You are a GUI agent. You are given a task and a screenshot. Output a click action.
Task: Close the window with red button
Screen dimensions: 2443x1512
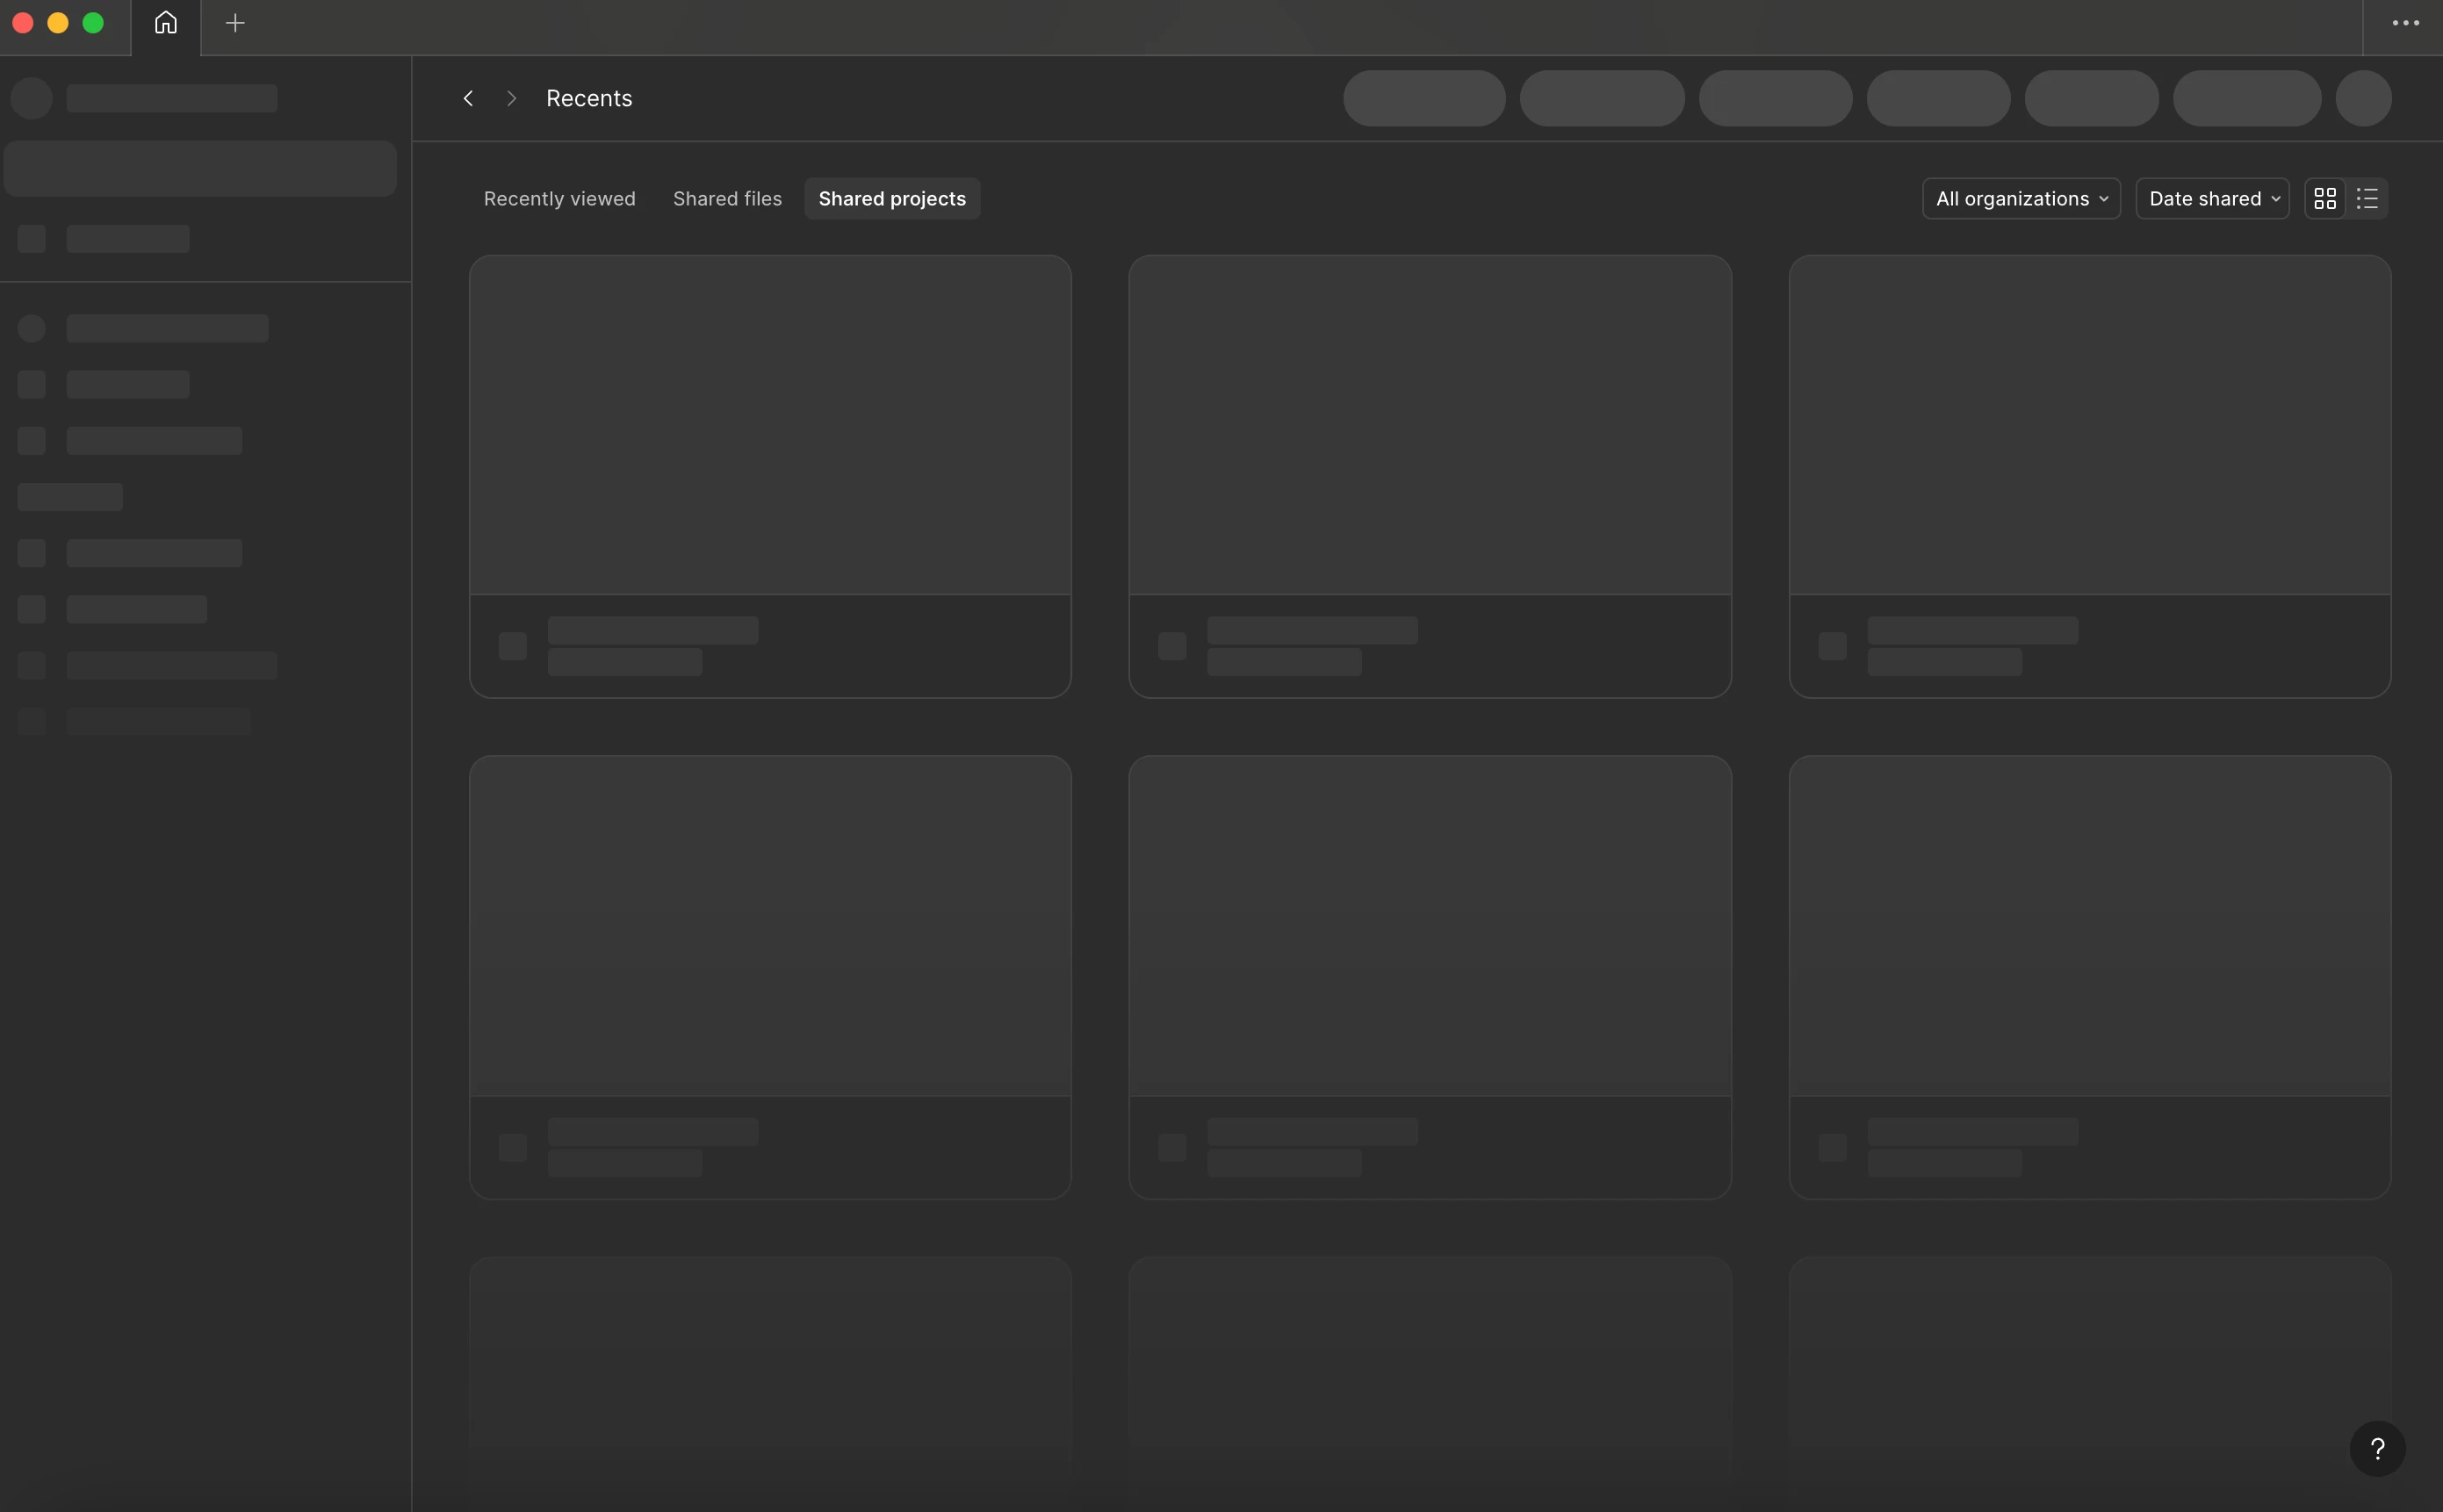(x=23, y=23)
